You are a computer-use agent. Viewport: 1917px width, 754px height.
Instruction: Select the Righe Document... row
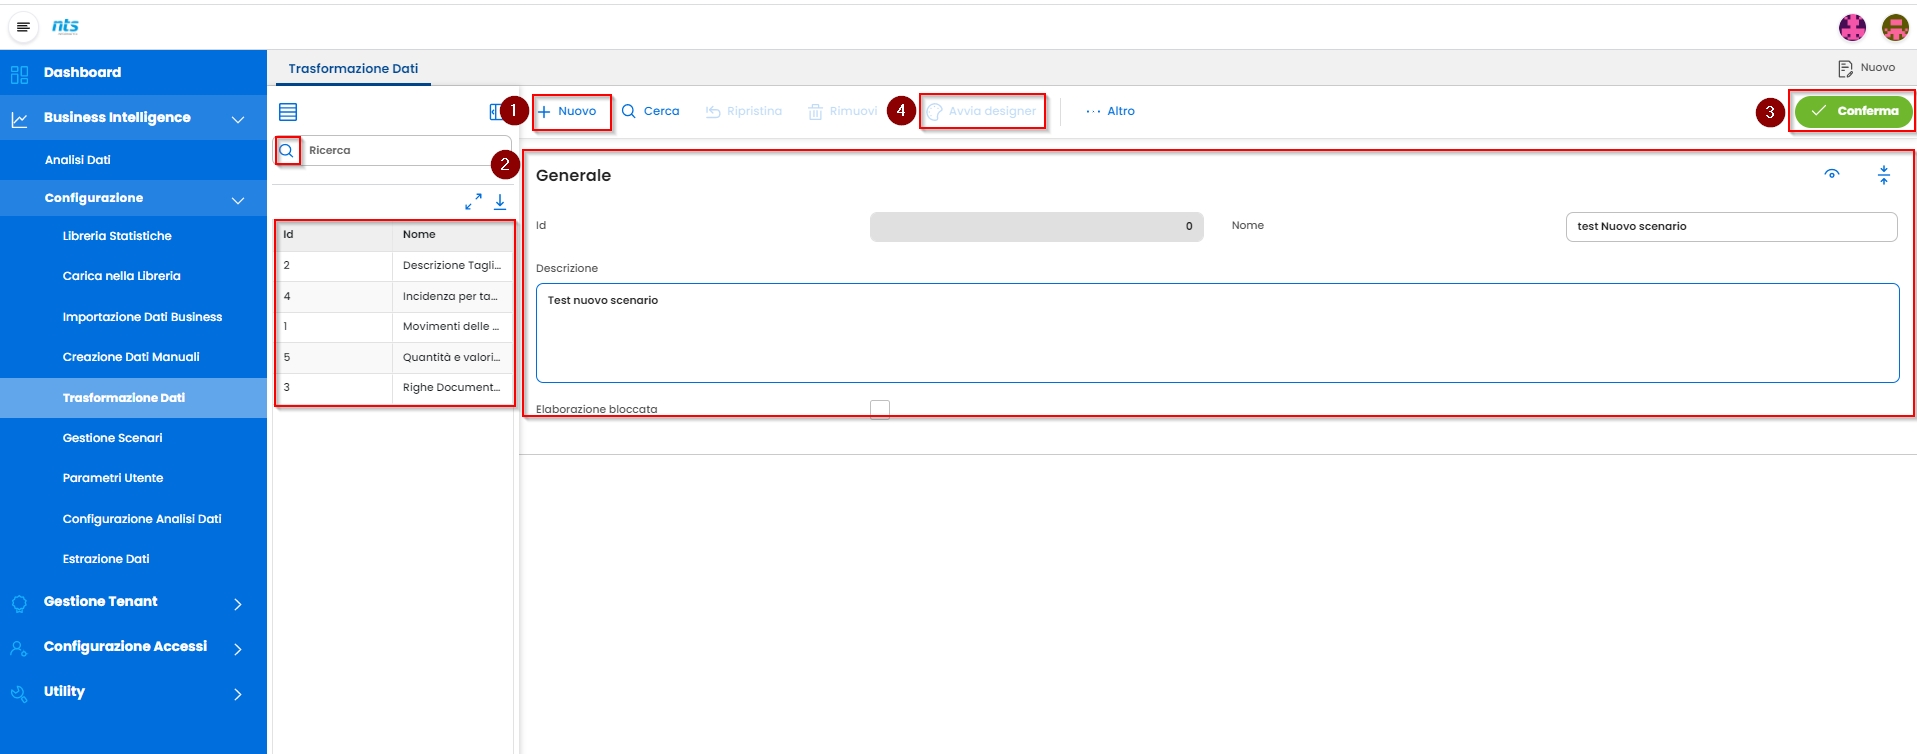pos(395,388)
